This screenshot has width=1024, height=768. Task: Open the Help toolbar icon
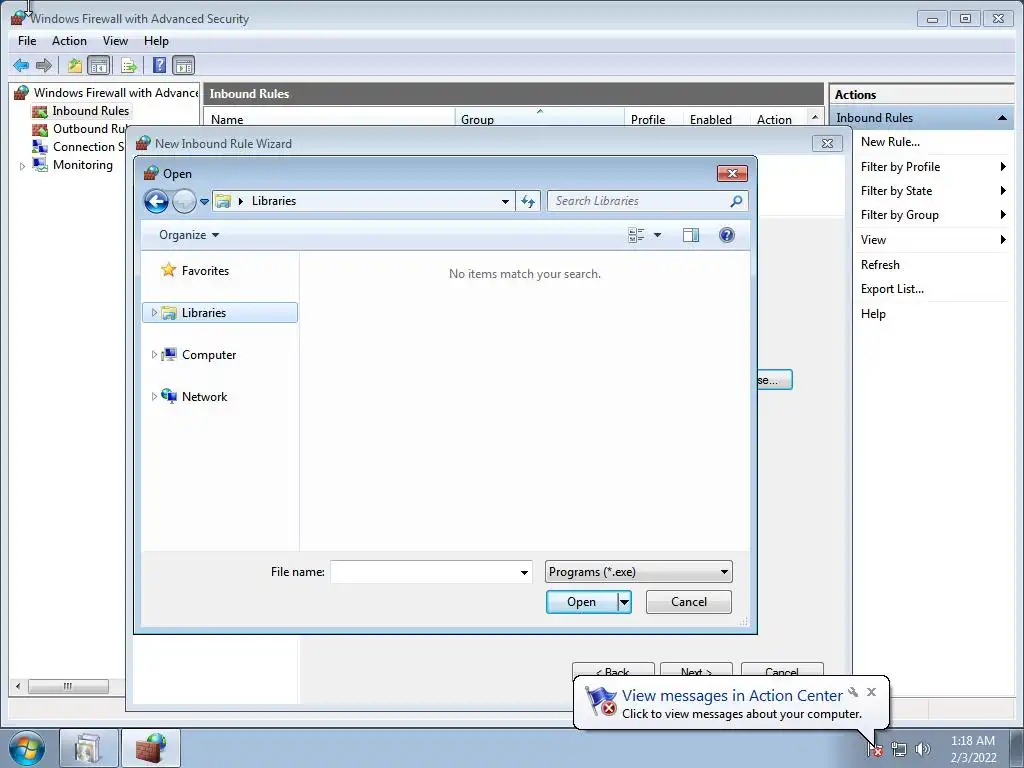pyautogui.click(x=159, y=65)
